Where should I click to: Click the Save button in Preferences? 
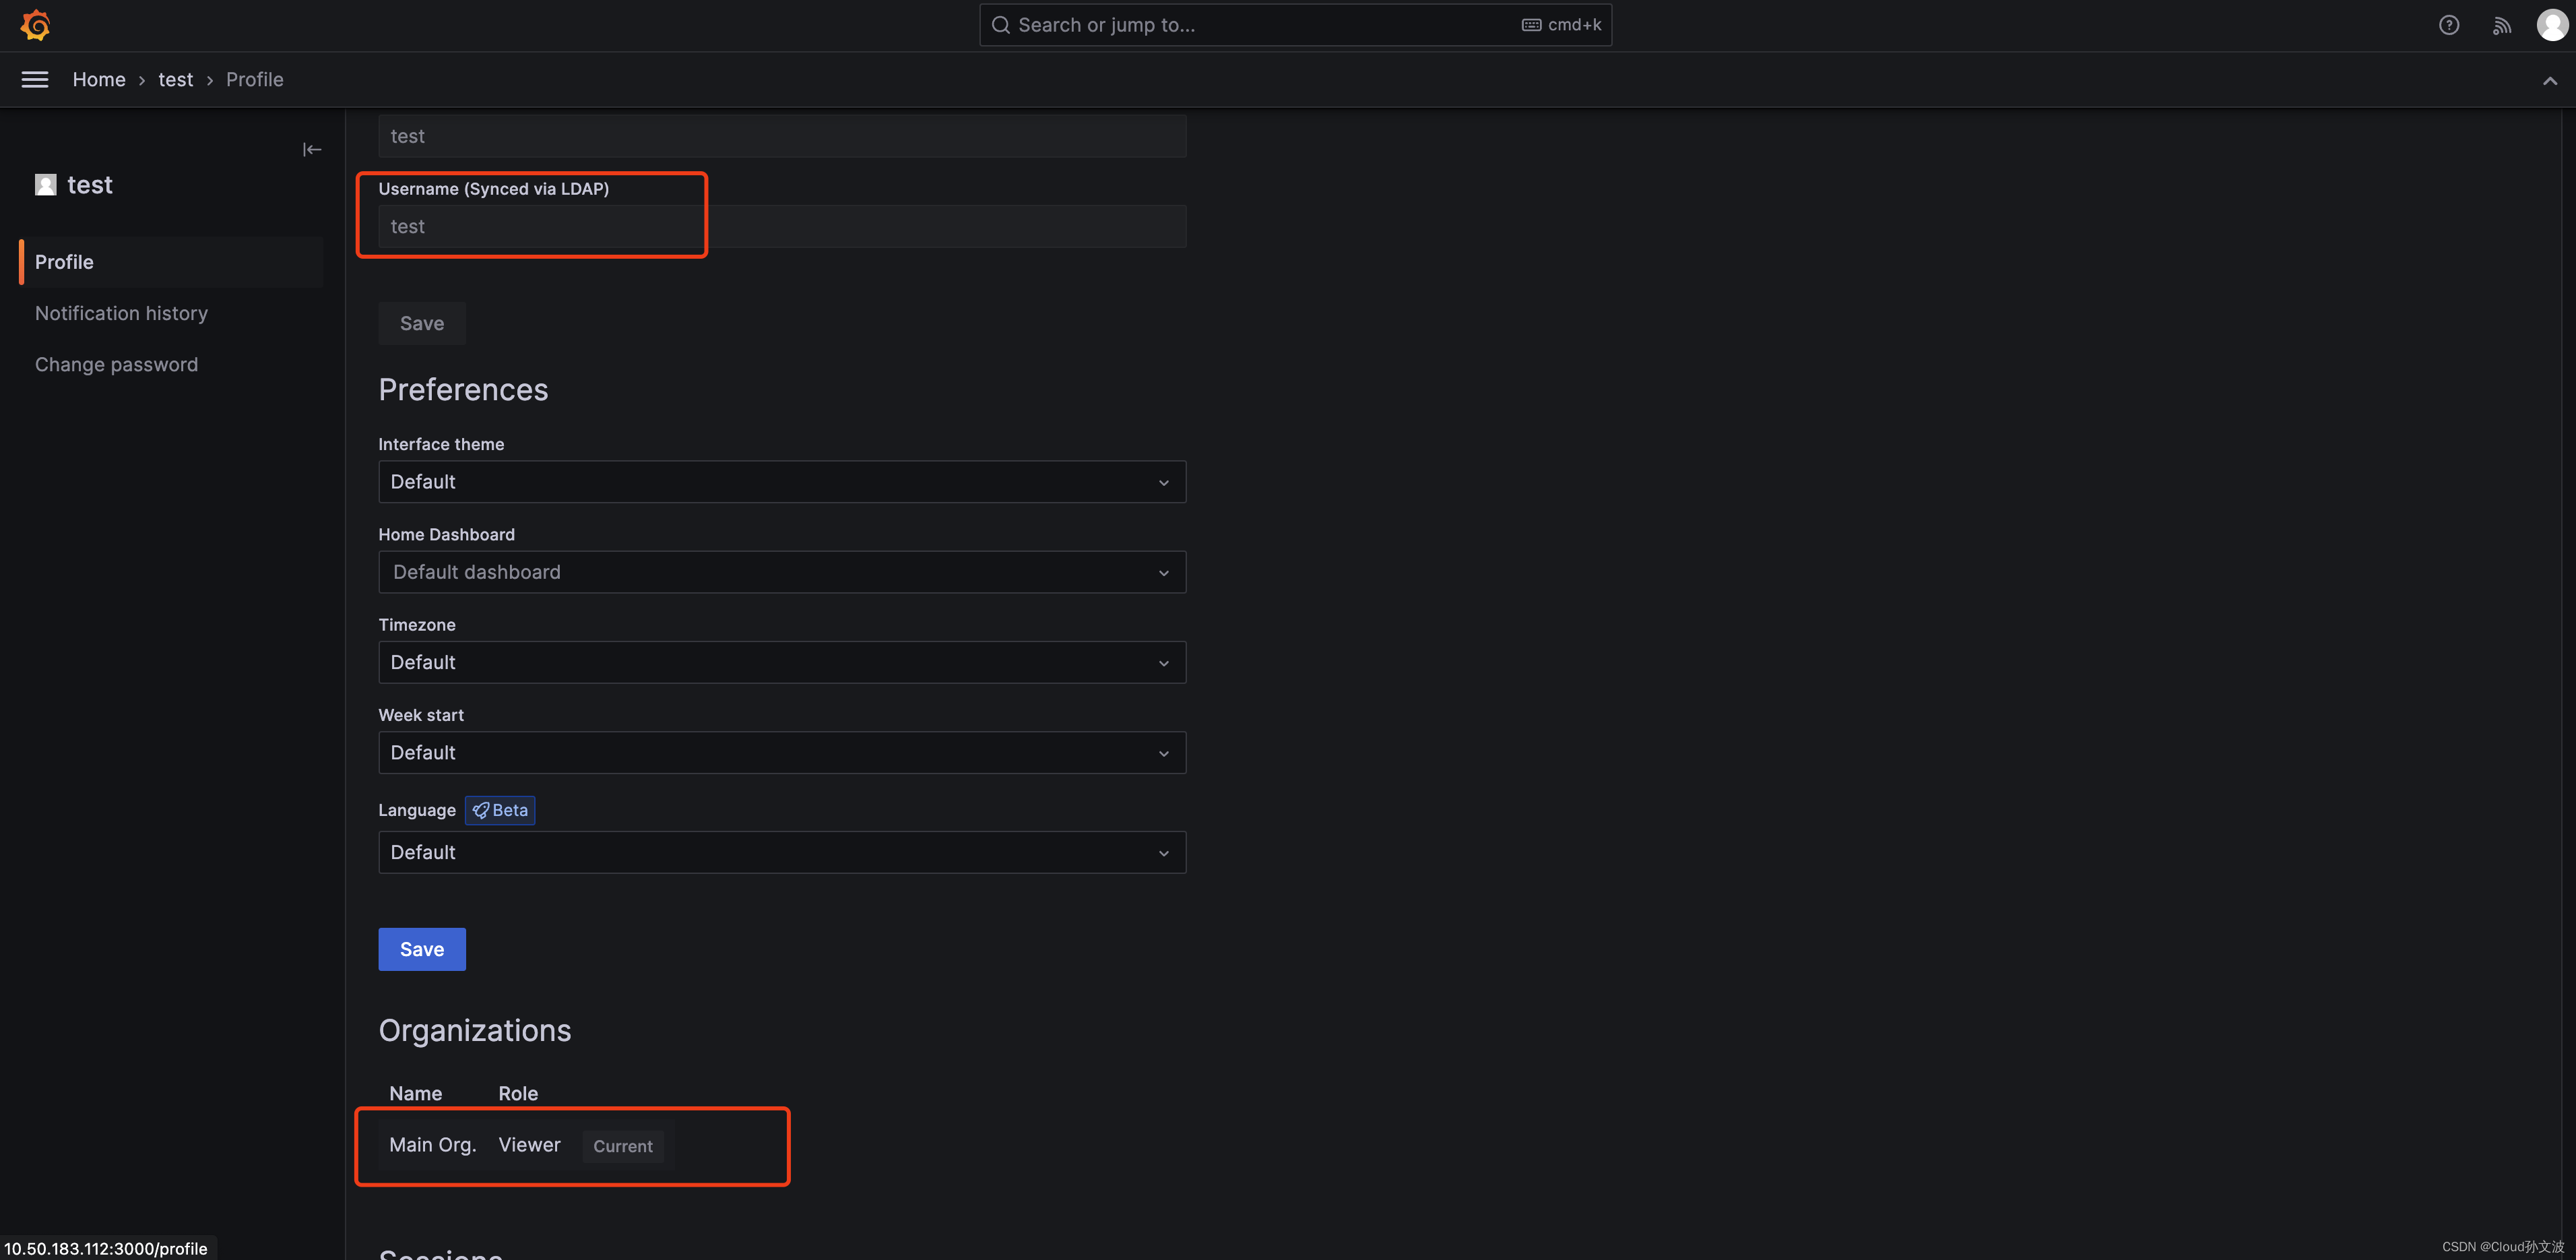point(420,949)
